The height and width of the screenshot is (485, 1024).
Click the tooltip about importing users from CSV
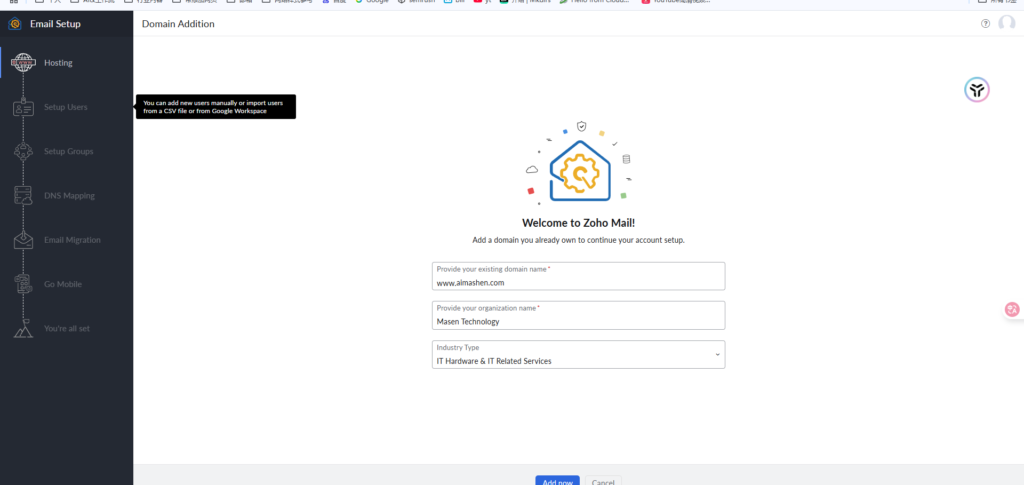216,107
